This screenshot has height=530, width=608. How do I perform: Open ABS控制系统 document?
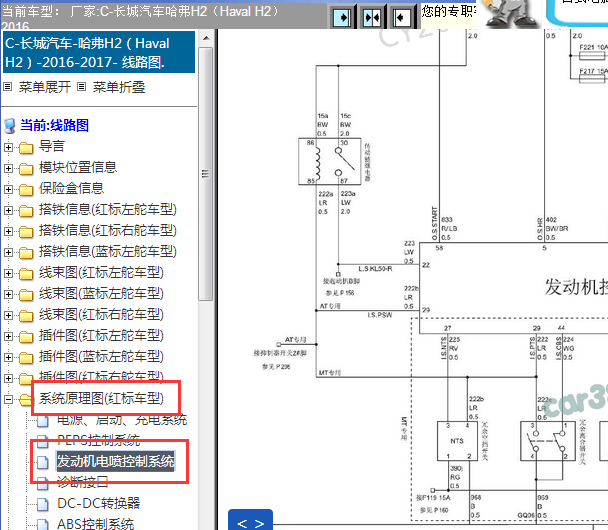(x=95, y=524)
